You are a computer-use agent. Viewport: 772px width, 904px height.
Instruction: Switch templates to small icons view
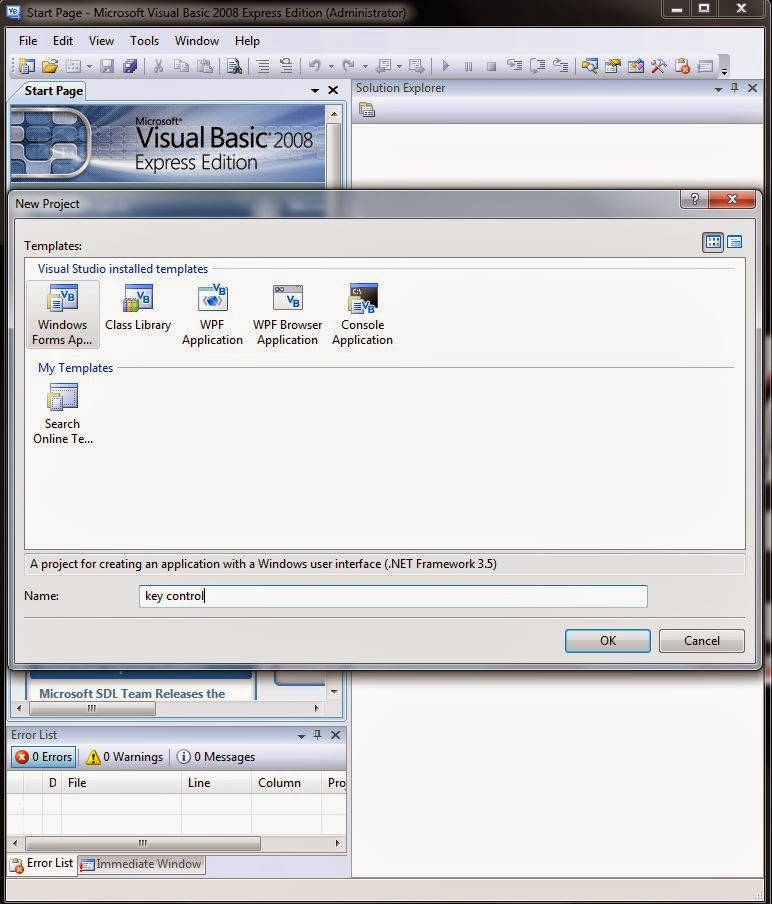point(735,242)
